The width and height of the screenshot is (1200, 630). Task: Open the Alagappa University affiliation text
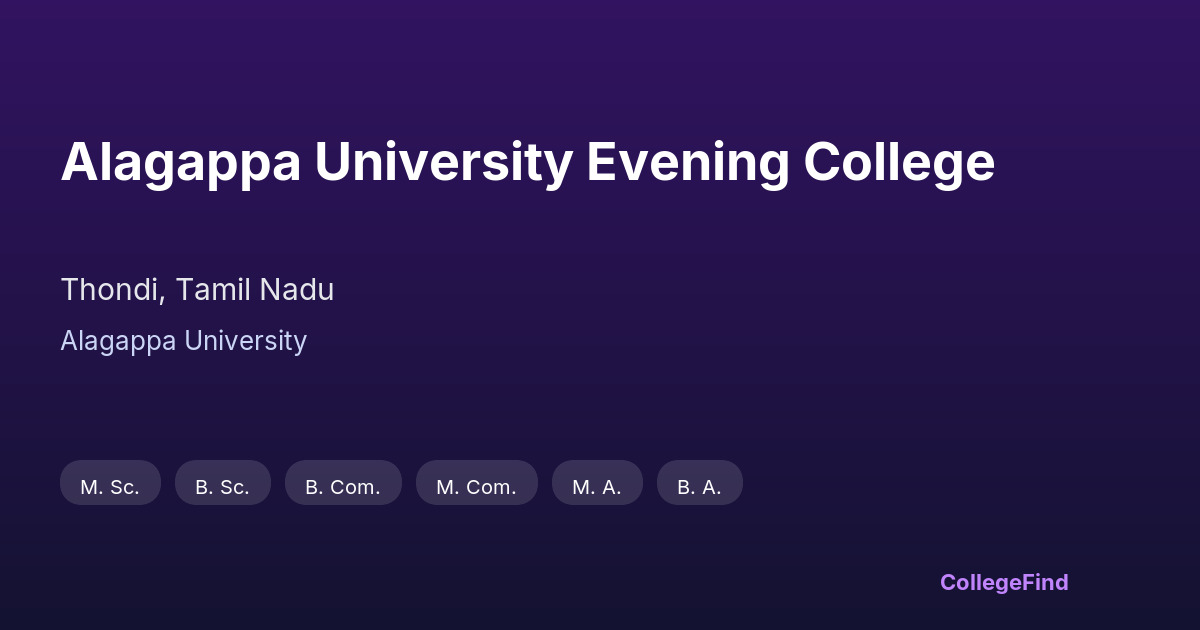[183, 341]
